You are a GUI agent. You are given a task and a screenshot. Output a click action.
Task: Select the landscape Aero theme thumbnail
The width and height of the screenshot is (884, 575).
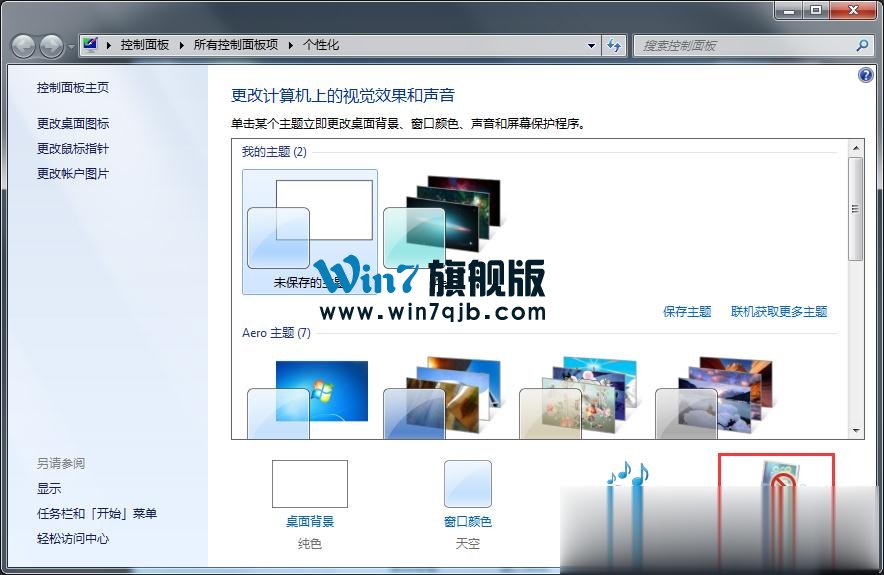tap(714, 398)
